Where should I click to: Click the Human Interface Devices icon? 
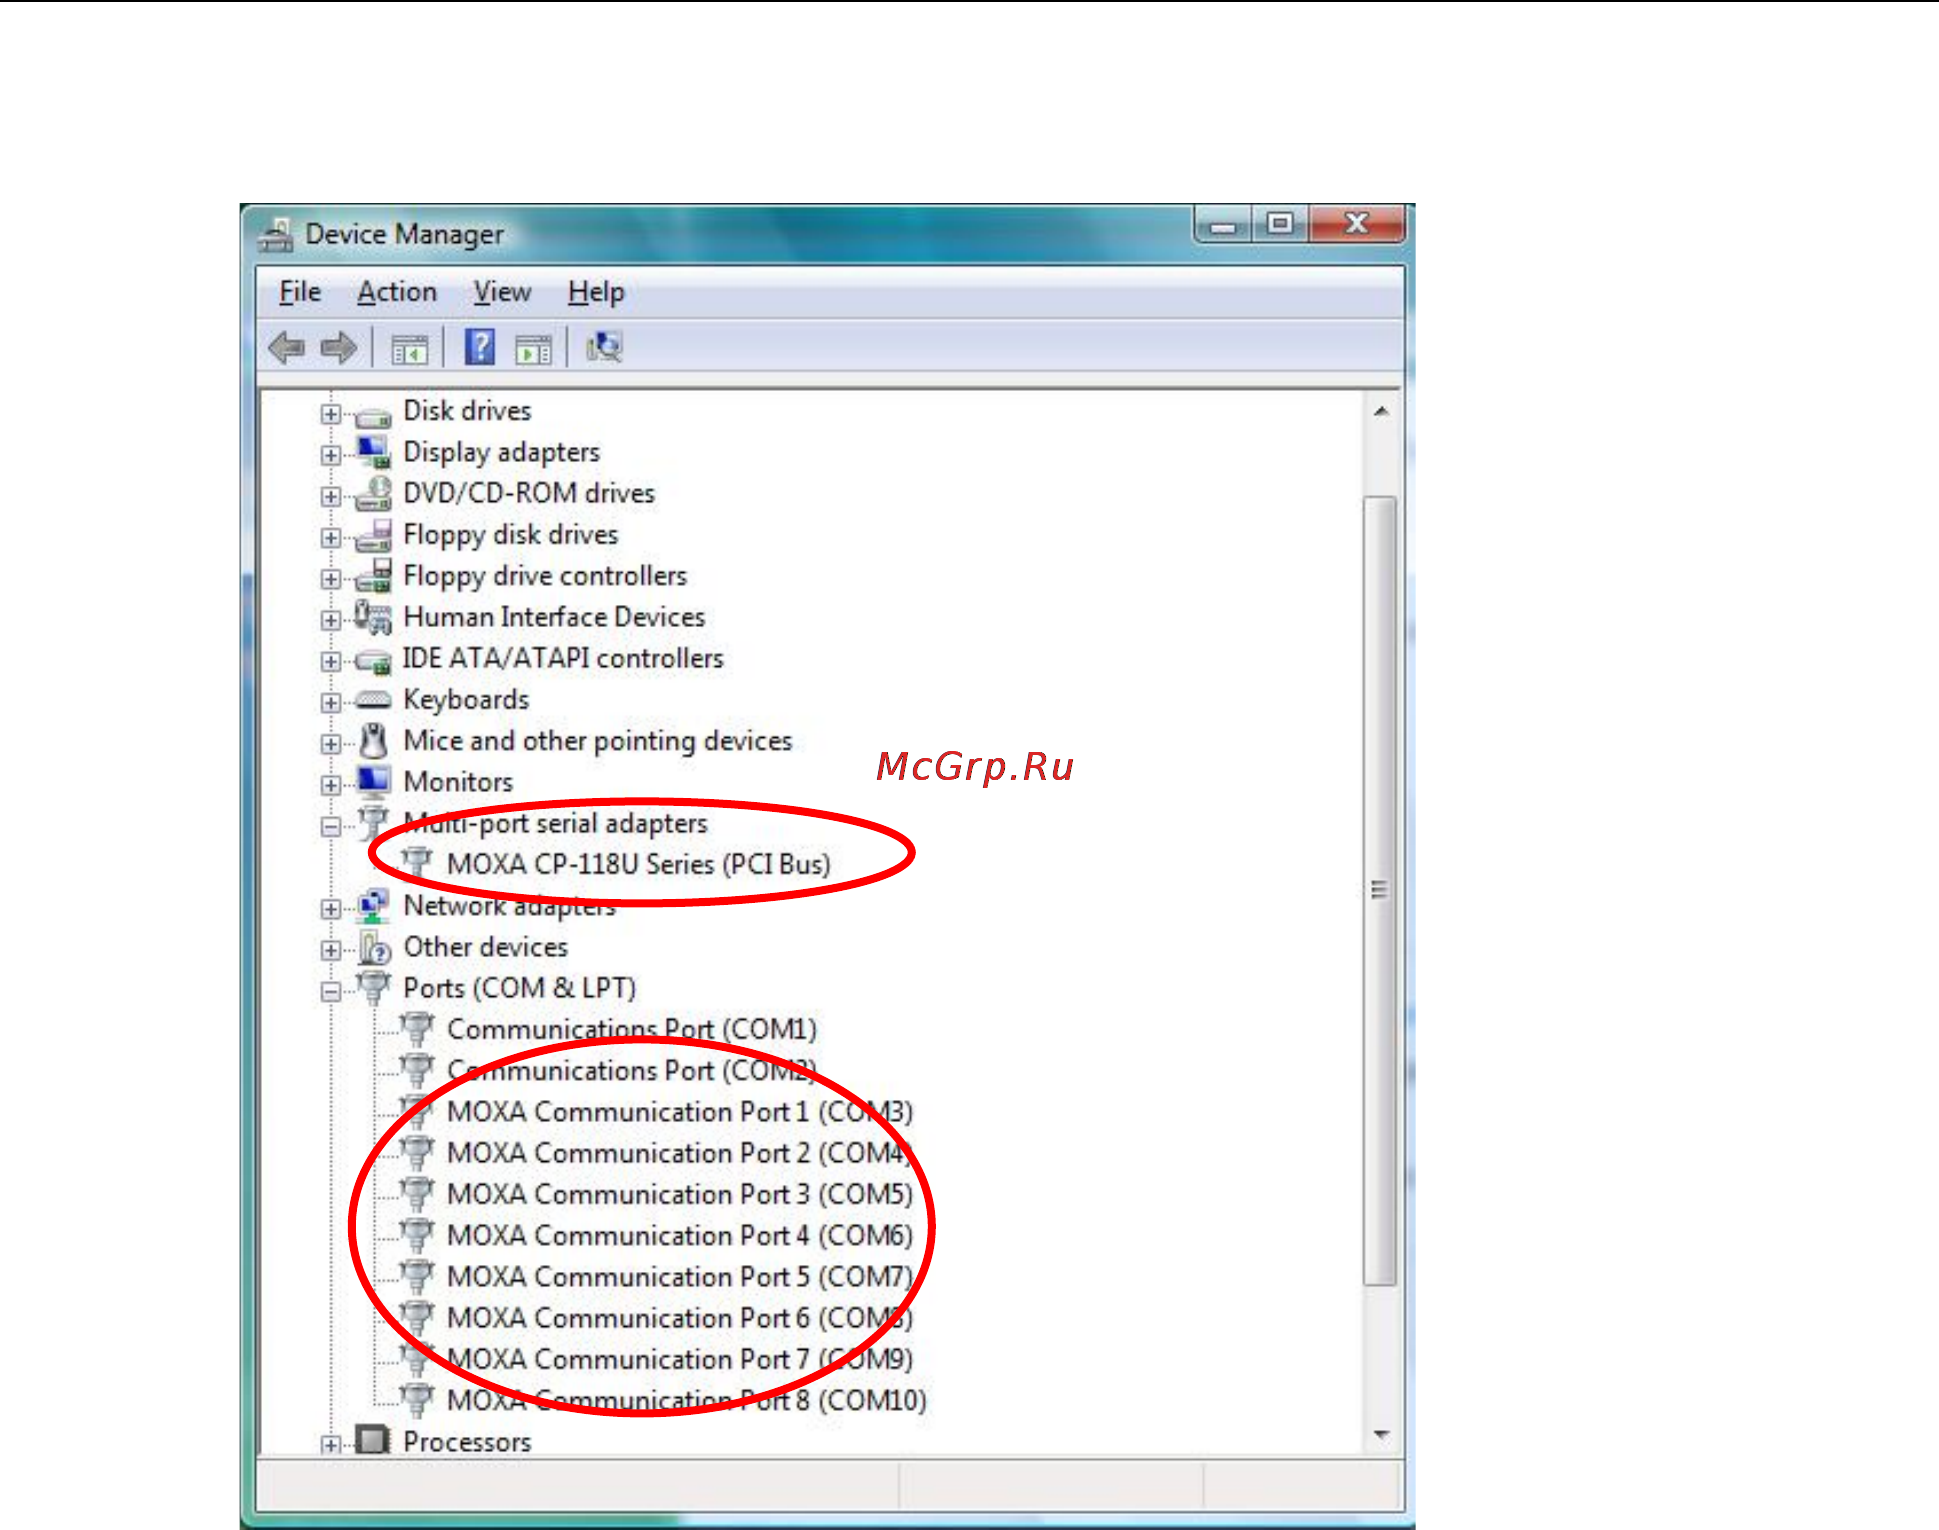click(x=374, y=618)
